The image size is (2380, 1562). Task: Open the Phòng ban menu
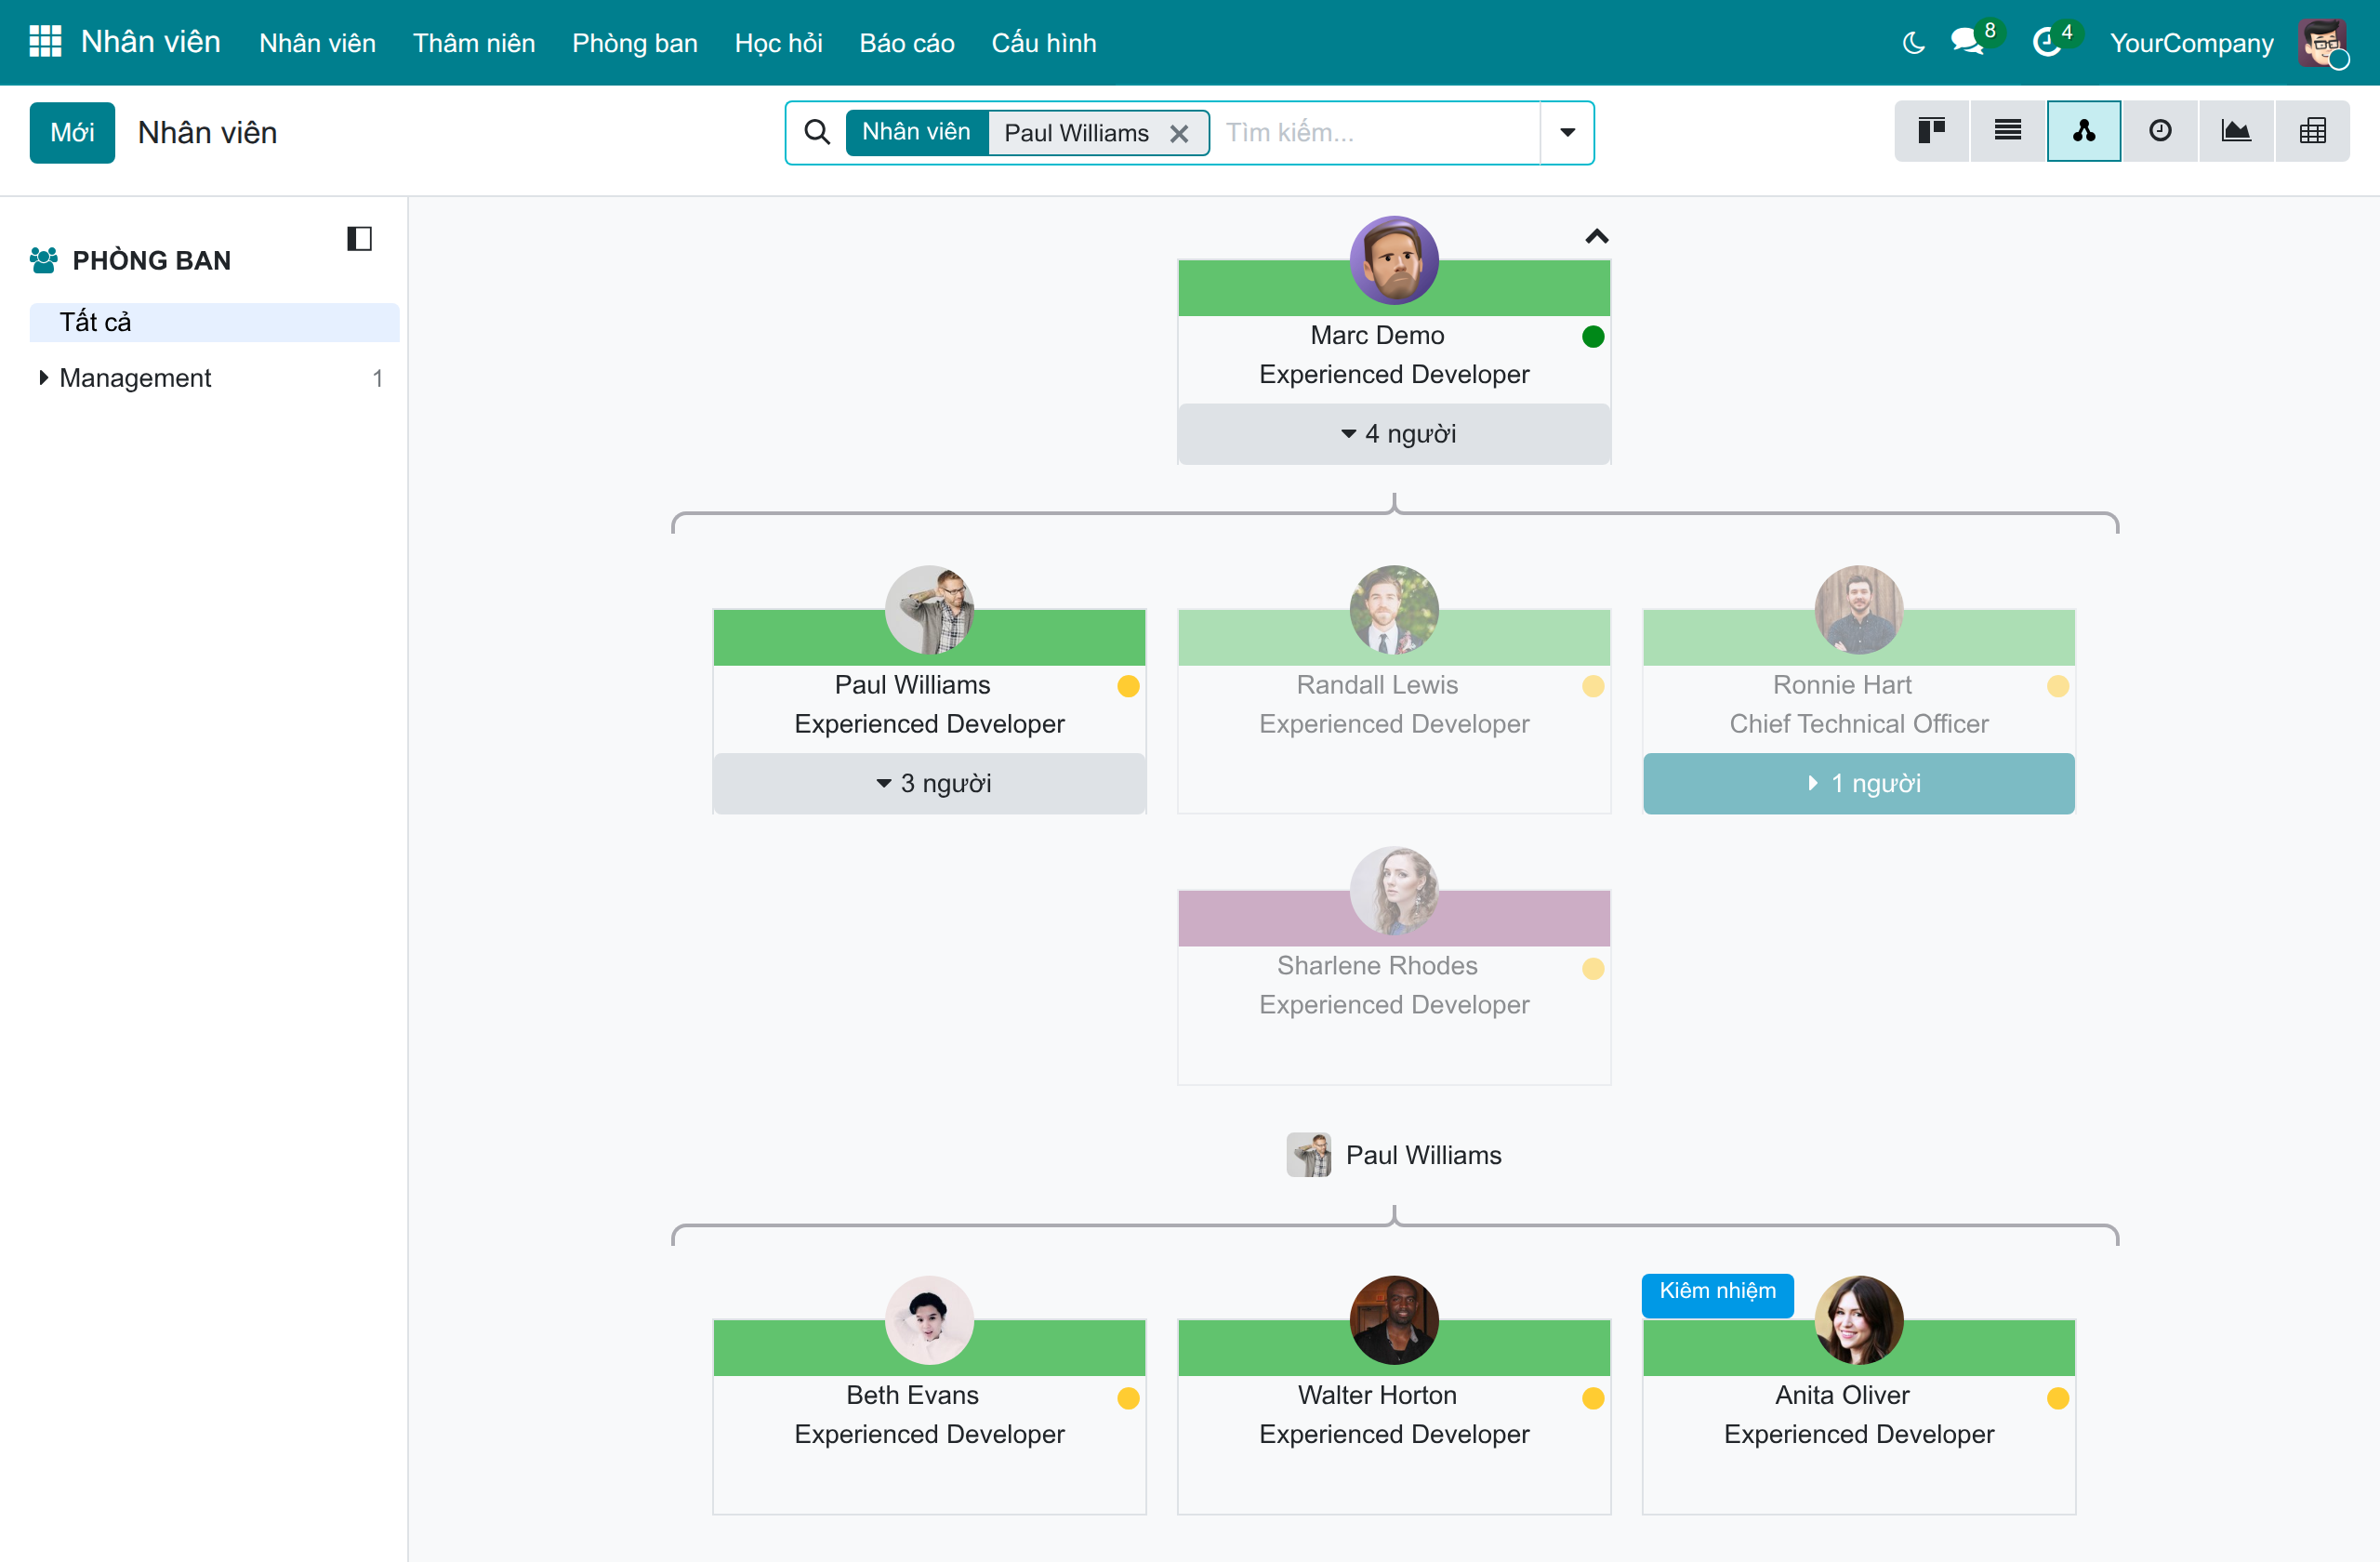tap(634, 43)
